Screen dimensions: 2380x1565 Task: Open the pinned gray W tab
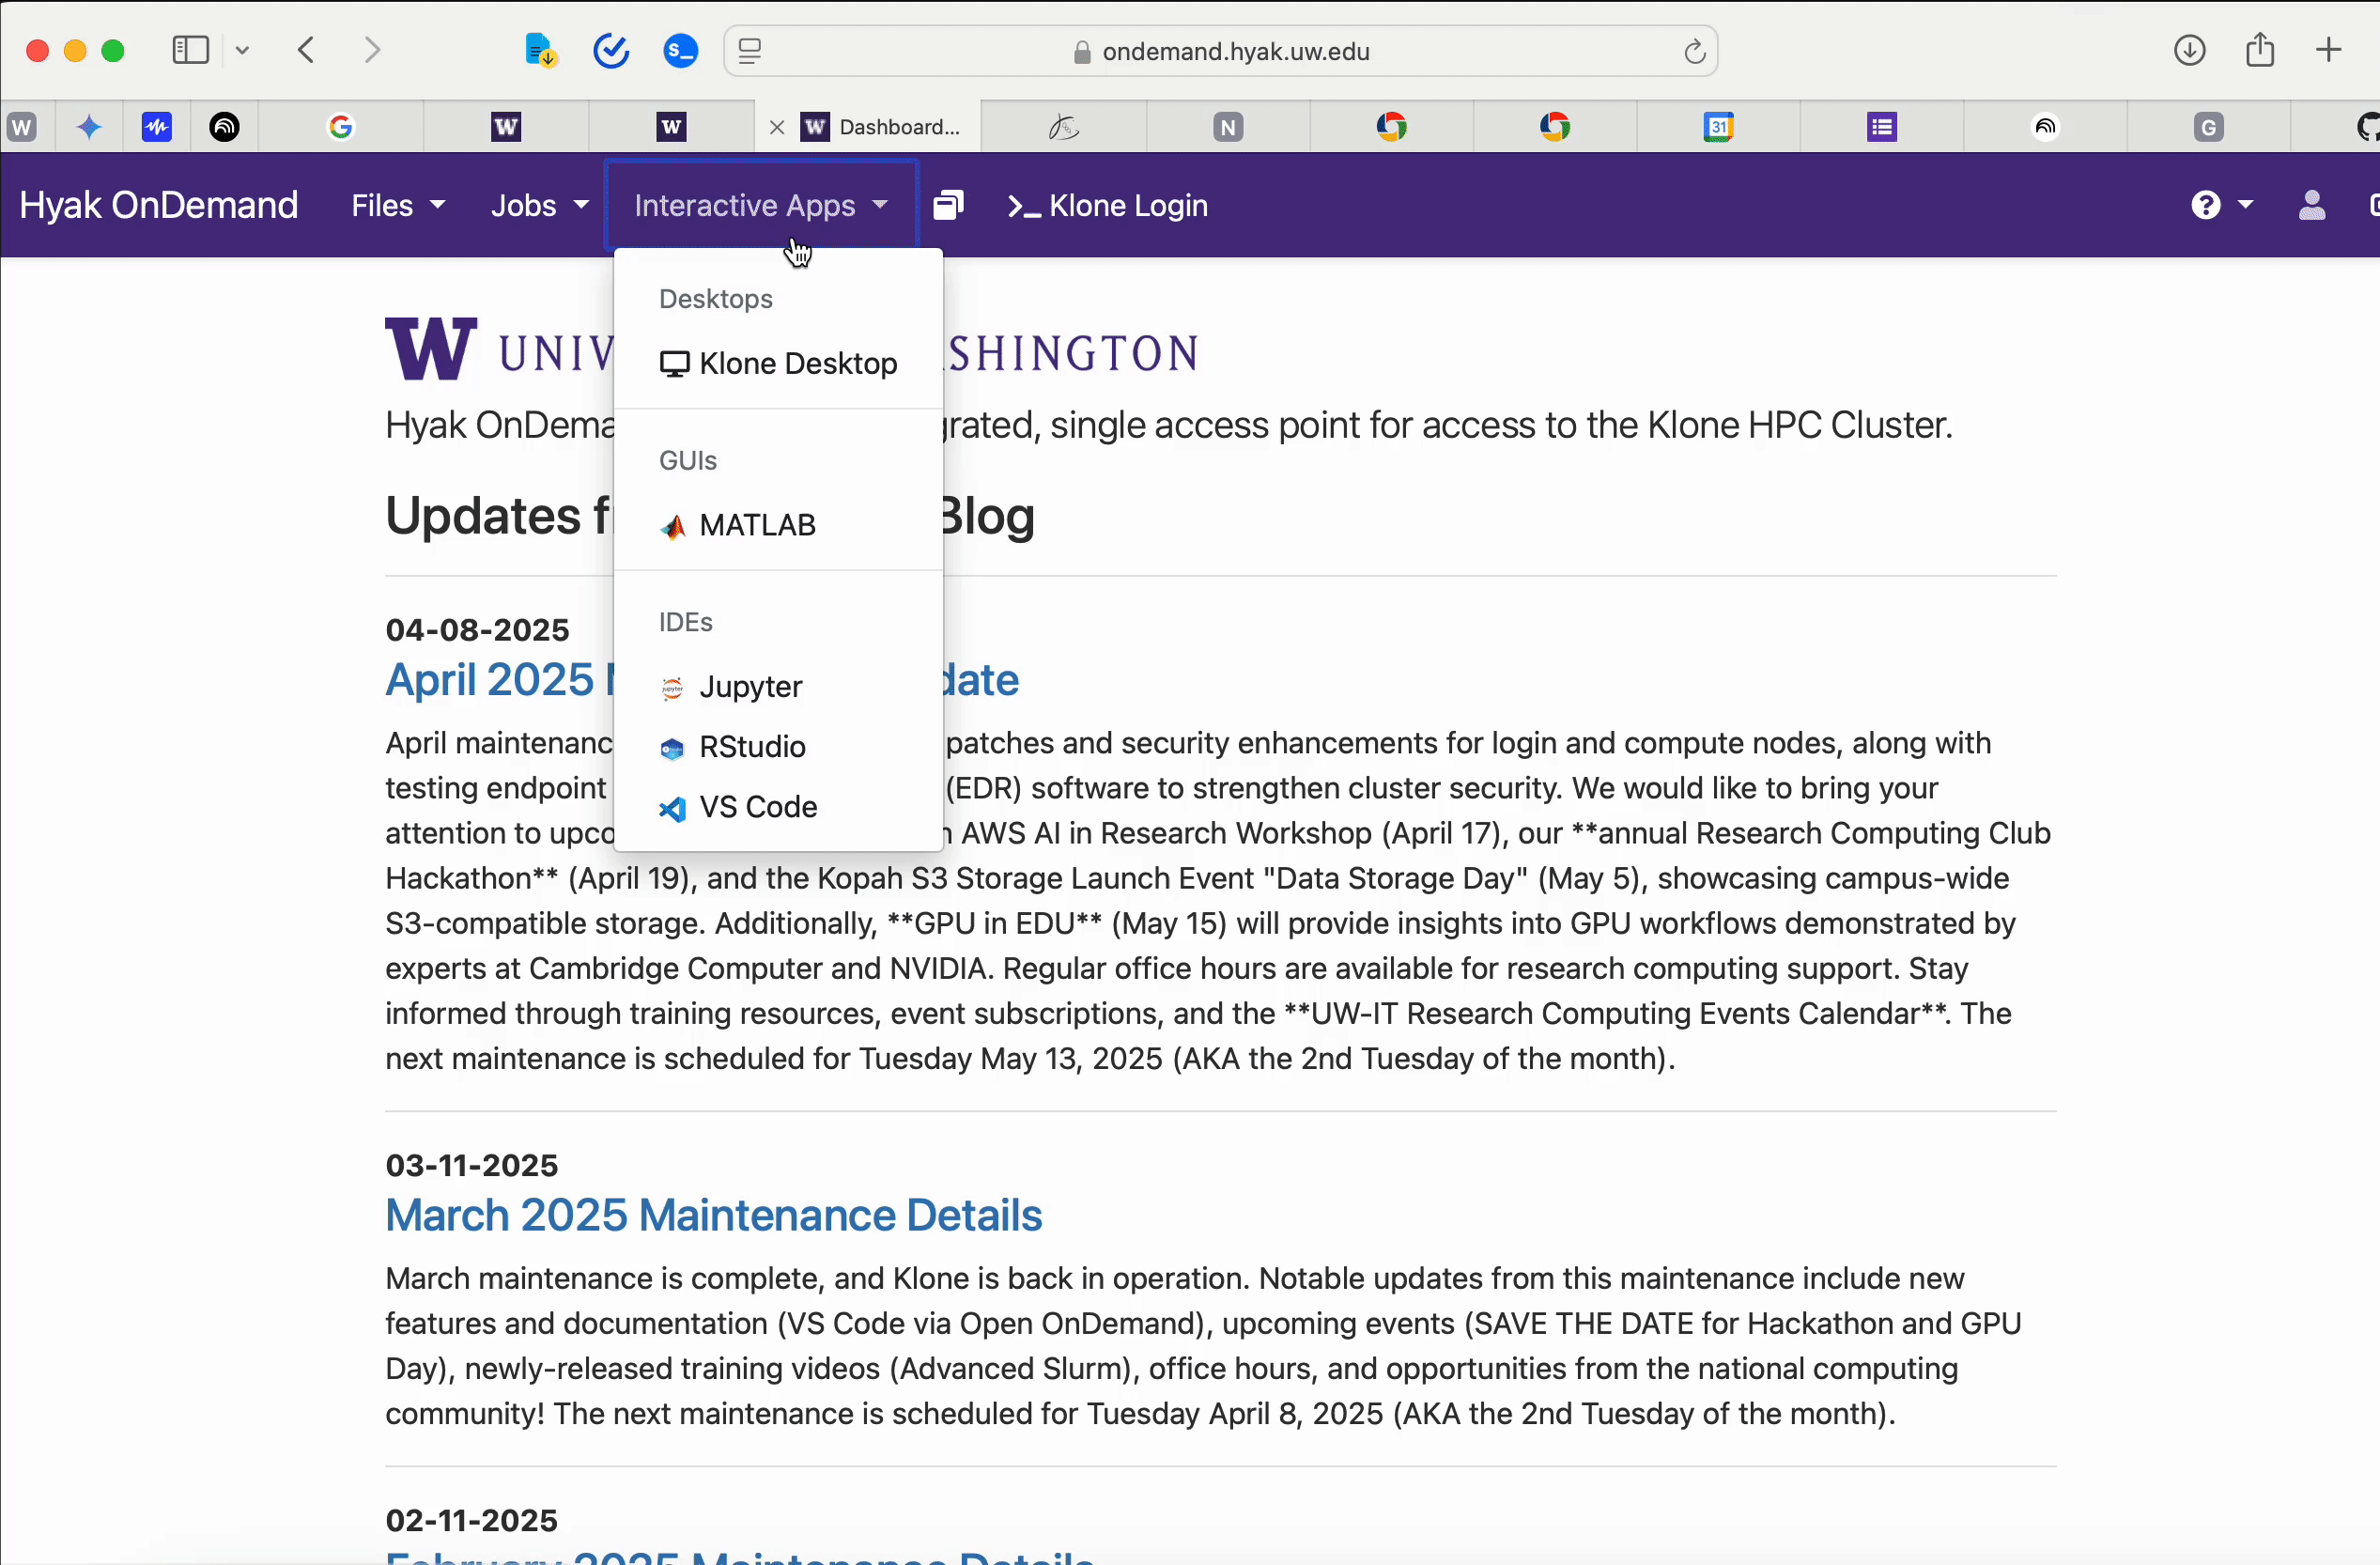22,127
